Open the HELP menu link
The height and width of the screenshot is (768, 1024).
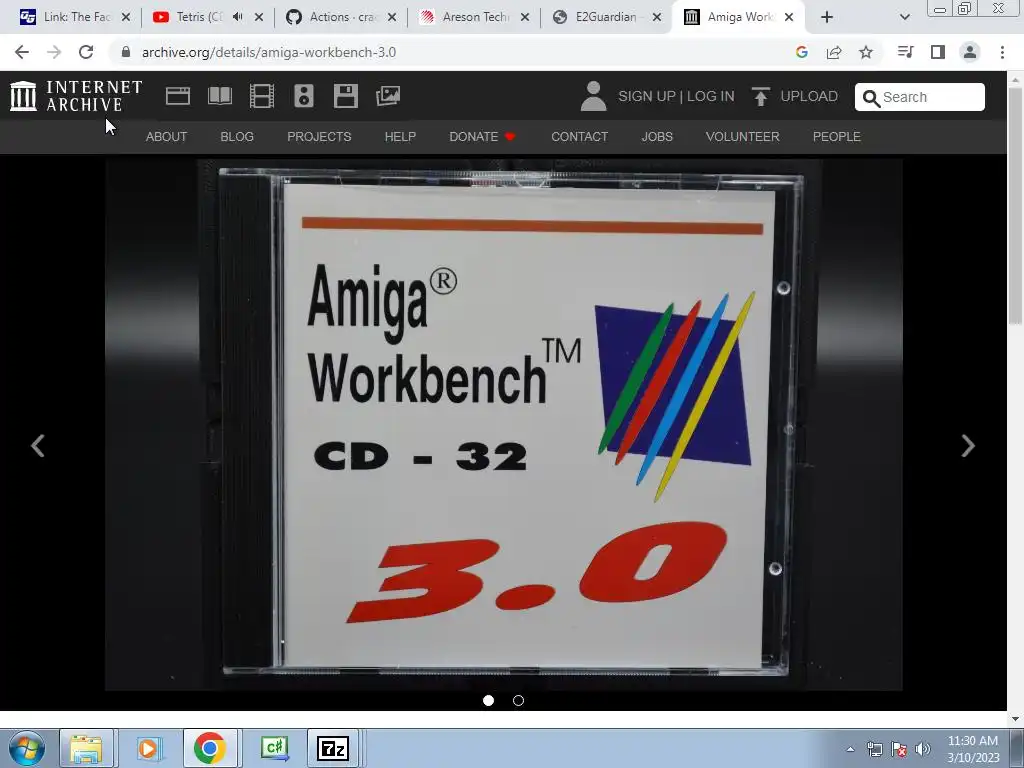tap(400, 136)
